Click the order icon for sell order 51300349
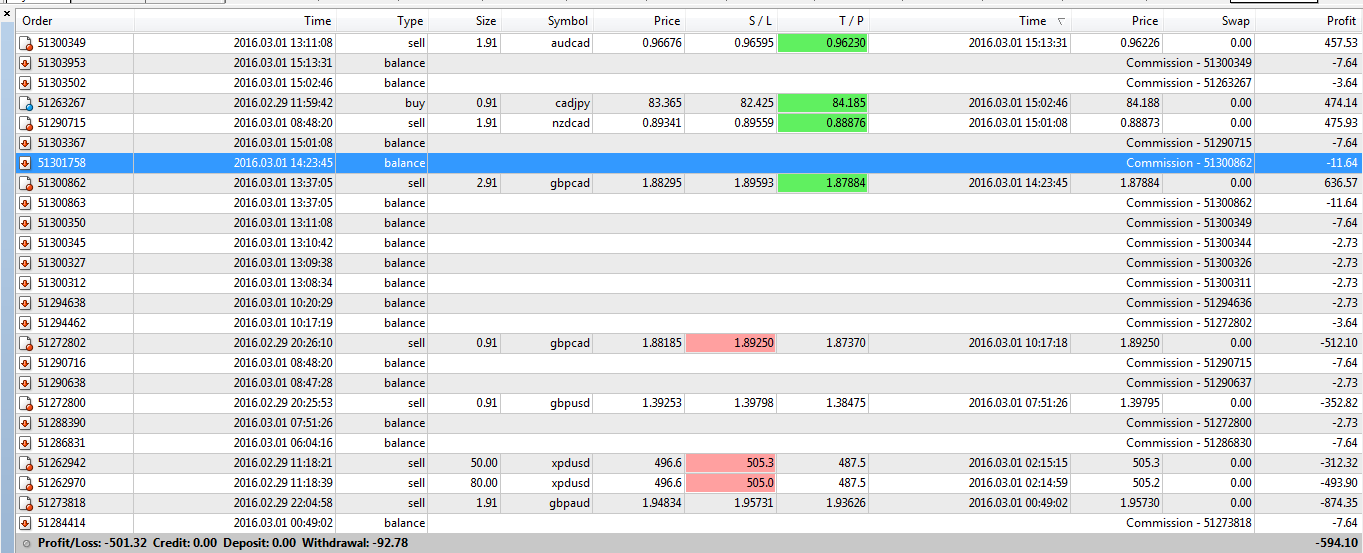 pyautogui.click(x=25, y=43)
